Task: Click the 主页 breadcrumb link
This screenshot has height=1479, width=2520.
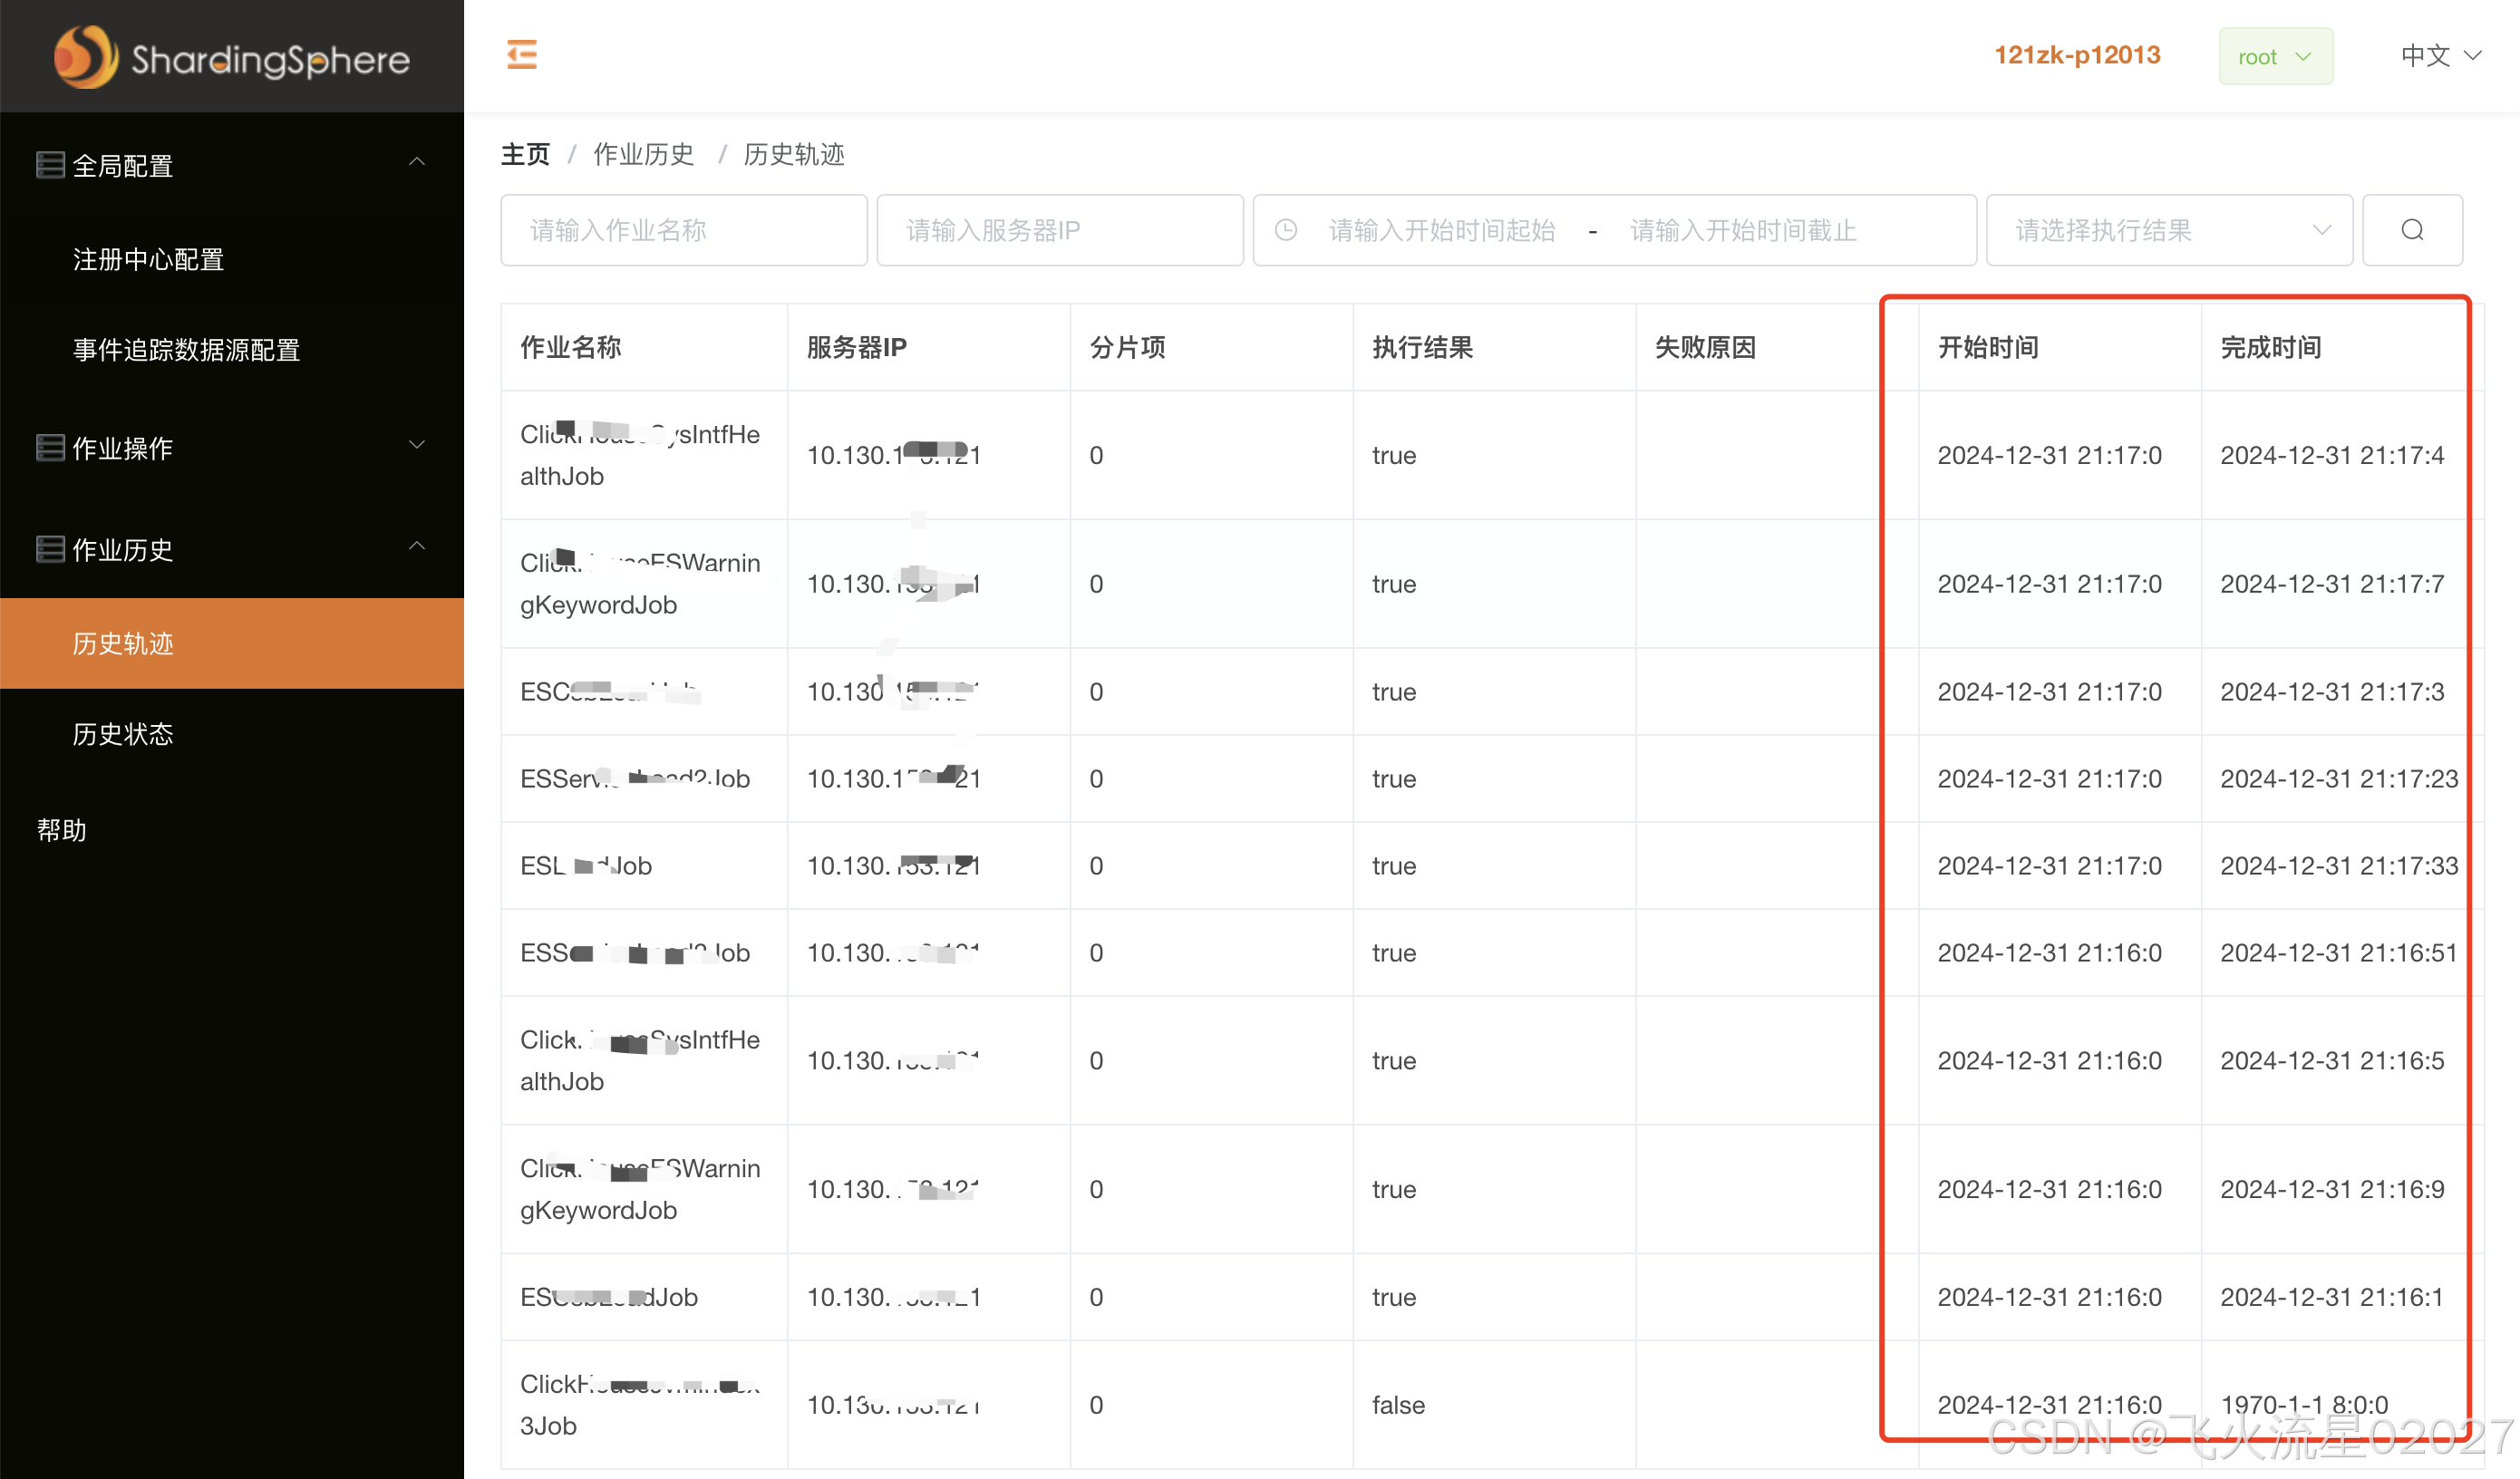Action: (x=525, y=154)
